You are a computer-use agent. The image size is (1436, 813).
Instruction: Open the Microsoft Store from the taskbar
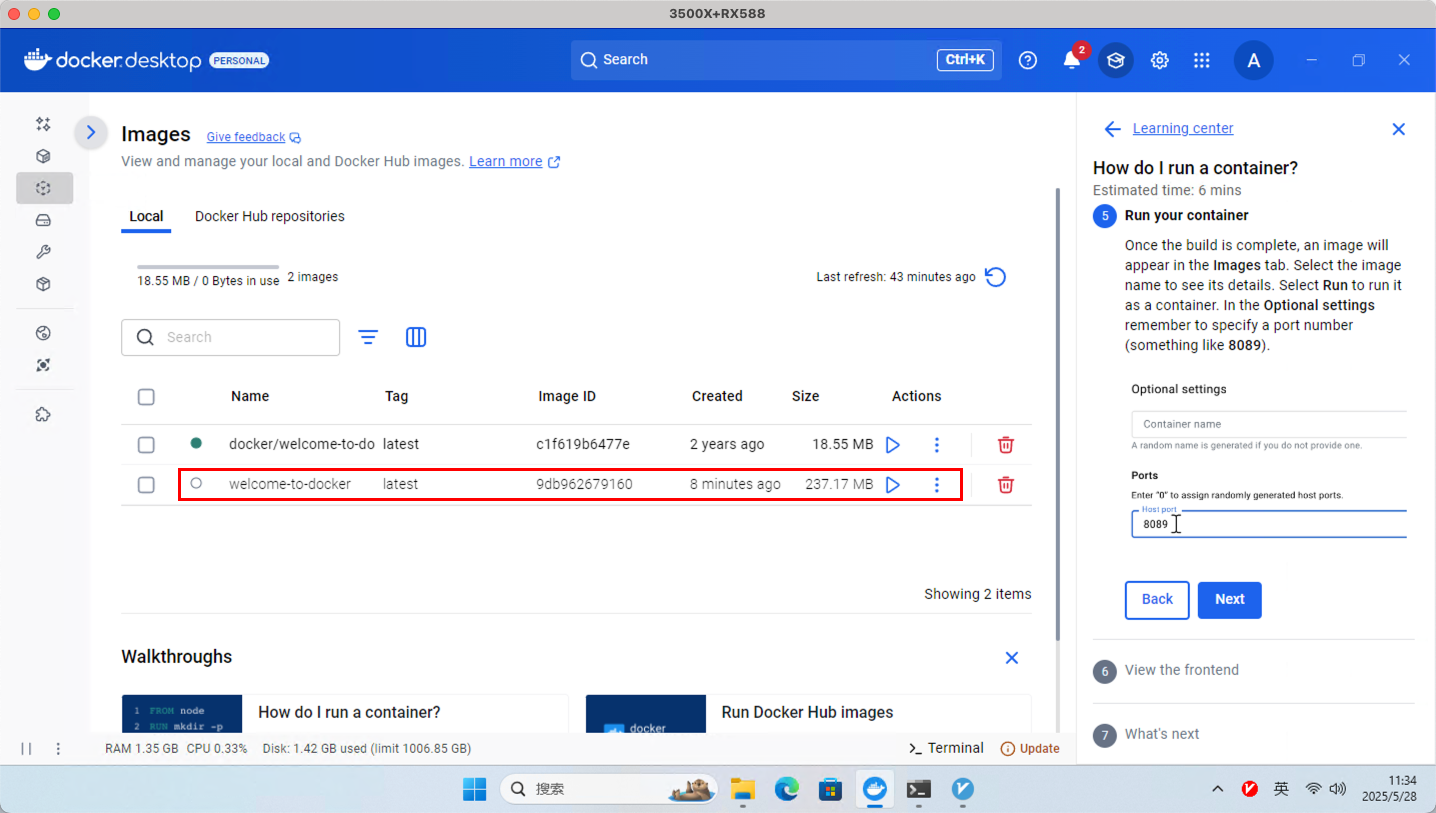pyautogui.click(x=830, y=789)
